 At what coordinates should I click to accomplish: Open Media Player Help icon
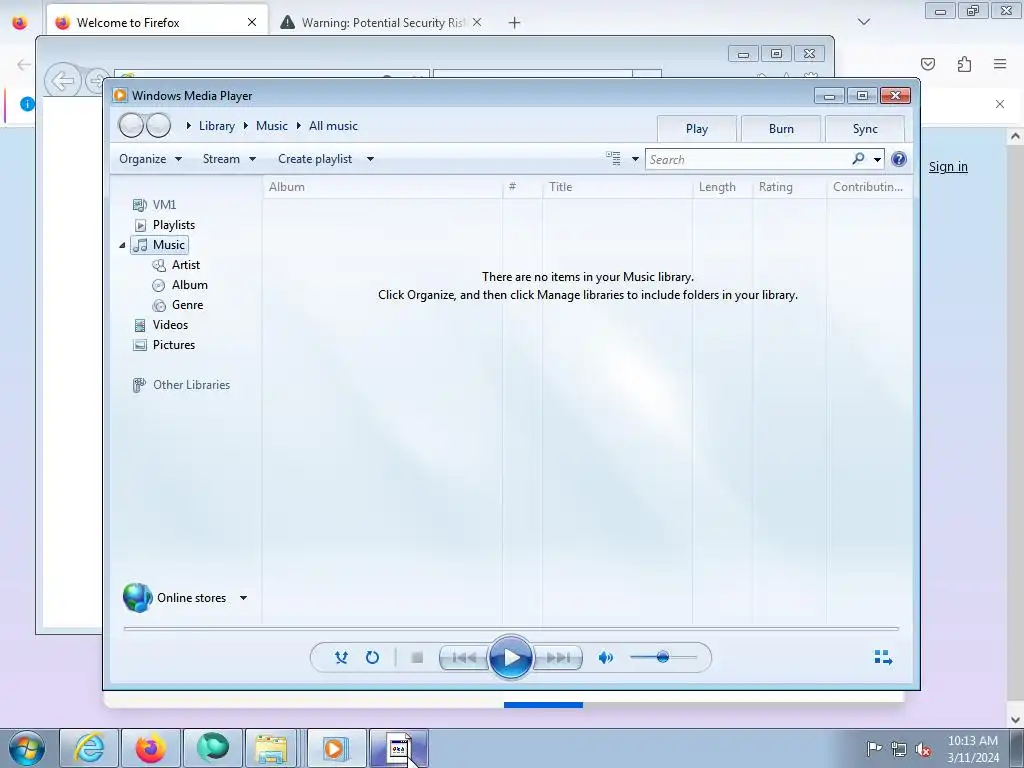click(899, 159)
